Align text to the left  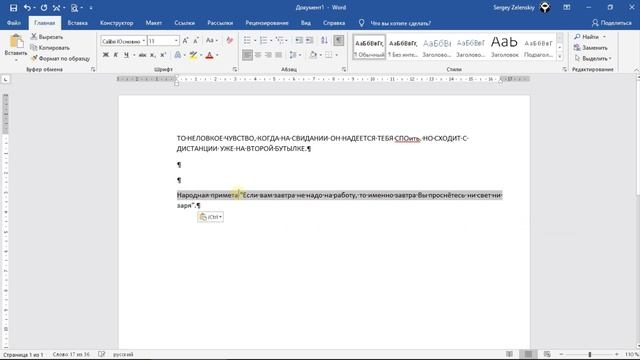point(247,55)
